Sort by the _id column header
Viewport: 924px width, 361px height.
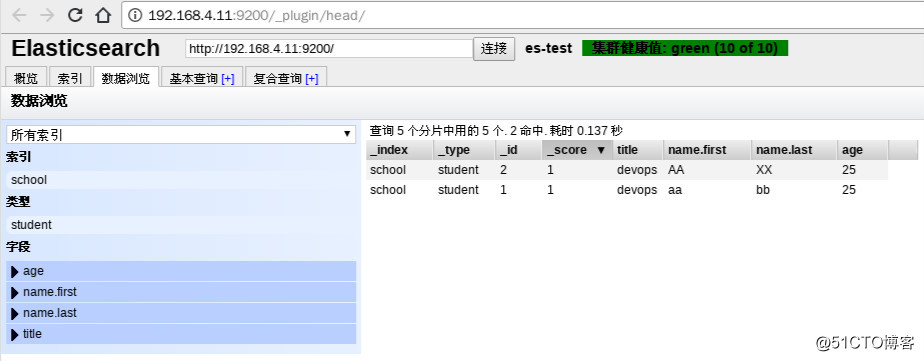(x=519, y=150)
